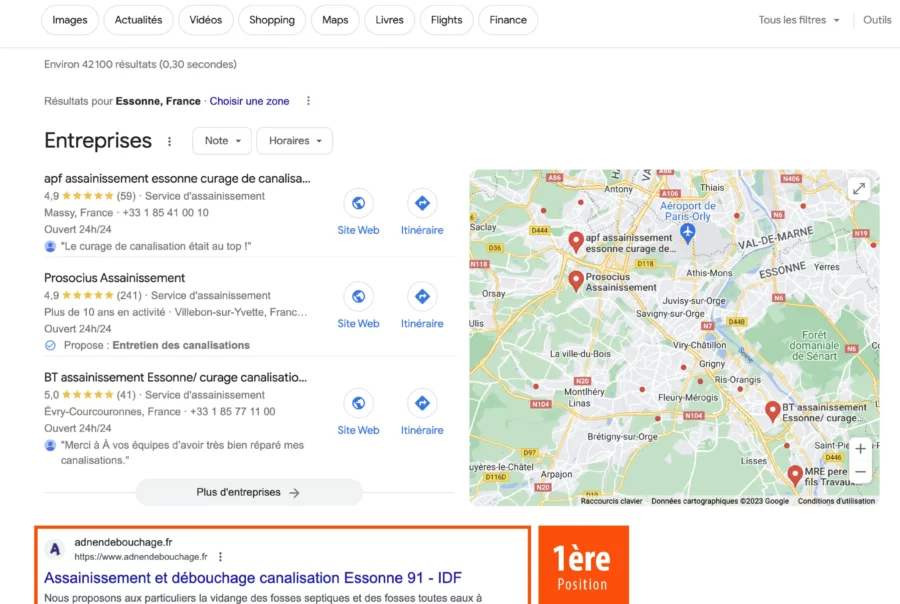Open the adnendebouchage.fr result options menu
Viewport: 900px width, 604px height.
tap(220, 556)
